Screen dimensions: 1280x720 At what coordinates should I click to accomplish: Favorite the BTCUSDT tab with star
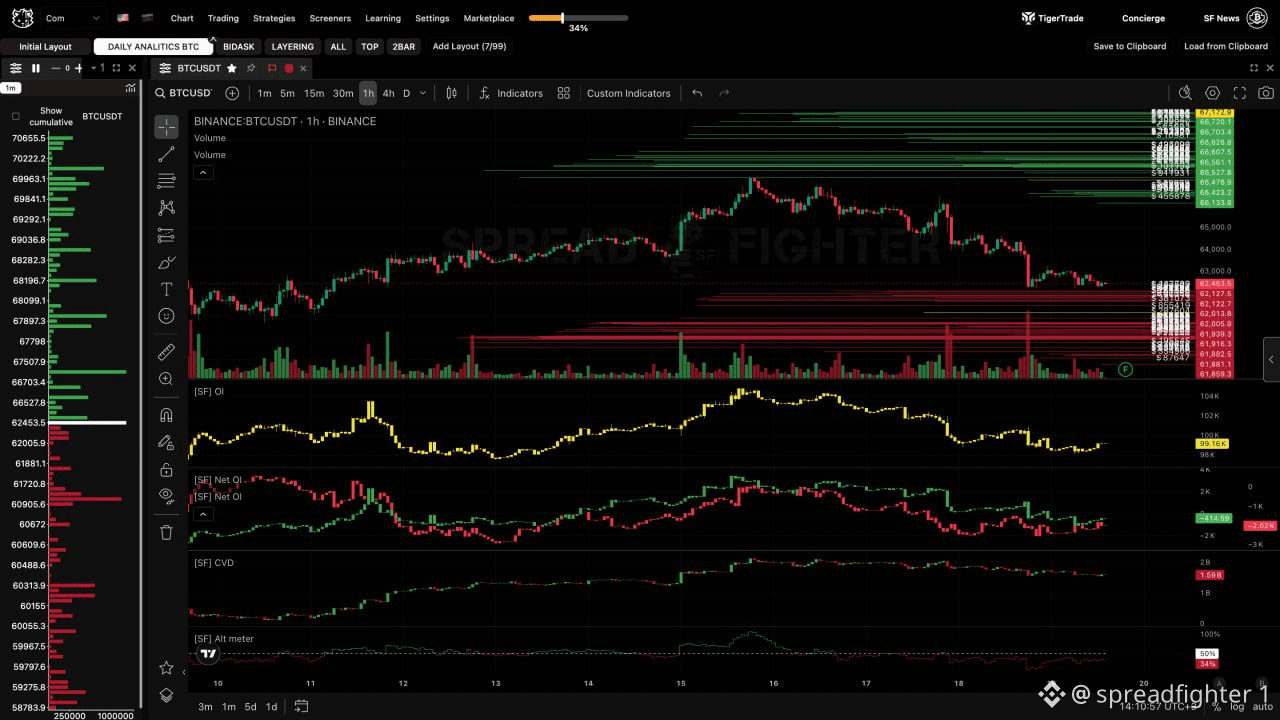[232, 68]
